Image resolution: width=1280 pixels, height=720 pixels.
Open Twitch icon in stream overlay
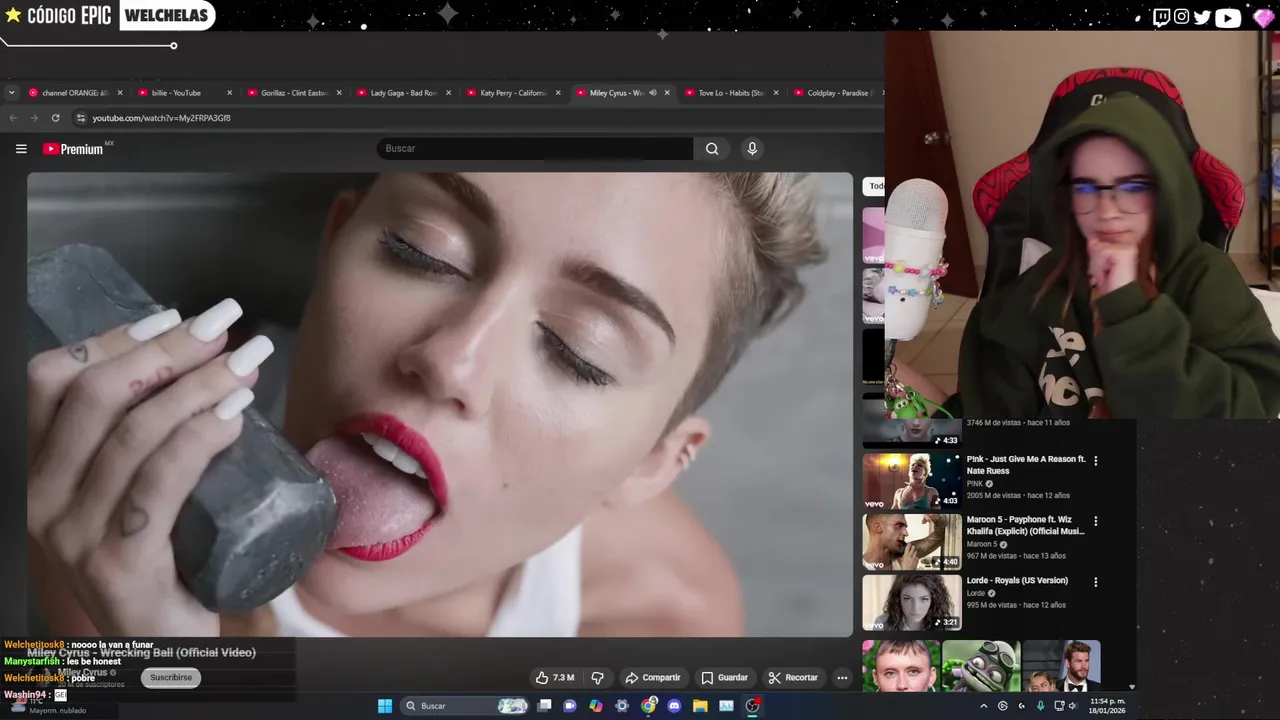1161,17
